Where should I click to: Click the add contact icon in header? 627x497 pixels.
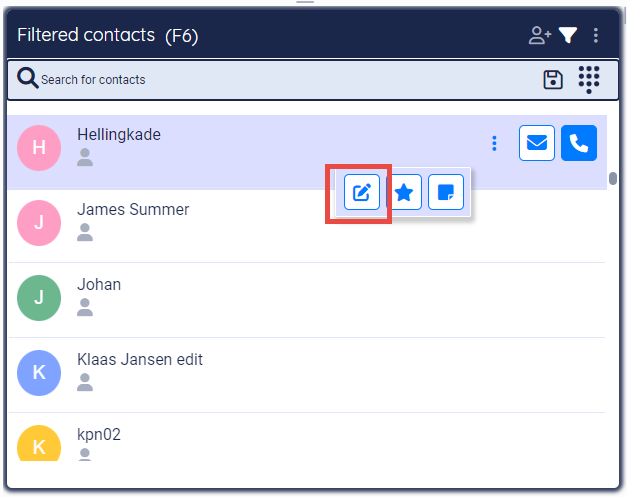point(540,36)
